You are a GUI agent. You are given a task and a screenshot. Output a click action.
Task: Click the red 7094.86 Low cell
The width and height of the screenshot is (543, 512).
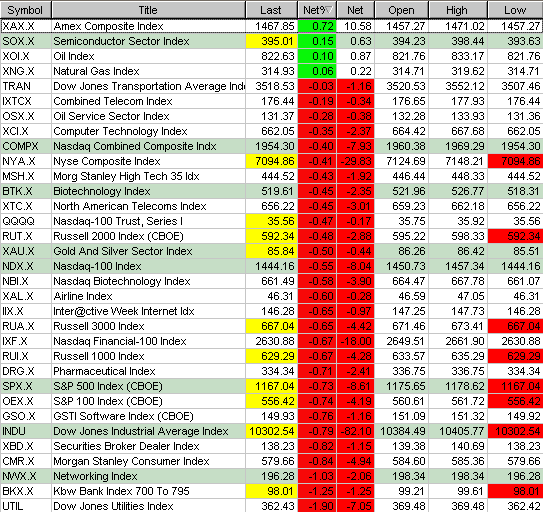coord(515,161)
